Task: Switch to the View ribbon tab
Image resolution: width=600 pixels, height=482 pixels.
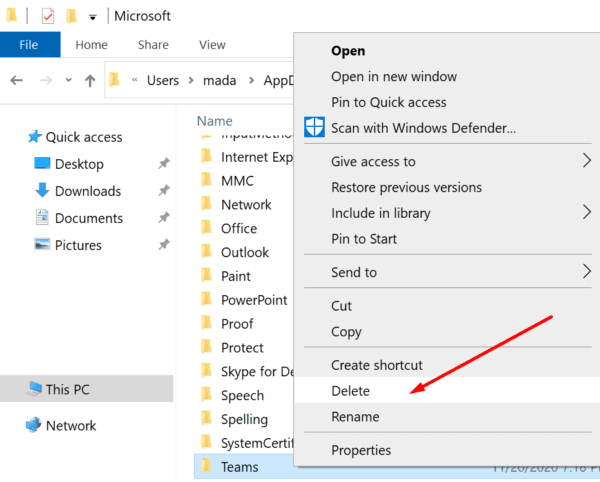Action: 212,45
